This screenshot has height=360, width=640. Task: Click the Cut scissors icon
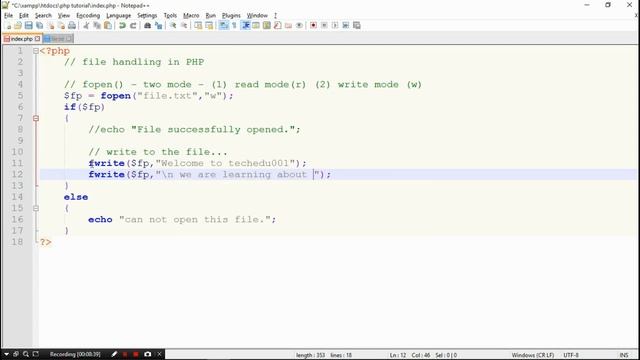pyautogui.click(x=86, y=26)
